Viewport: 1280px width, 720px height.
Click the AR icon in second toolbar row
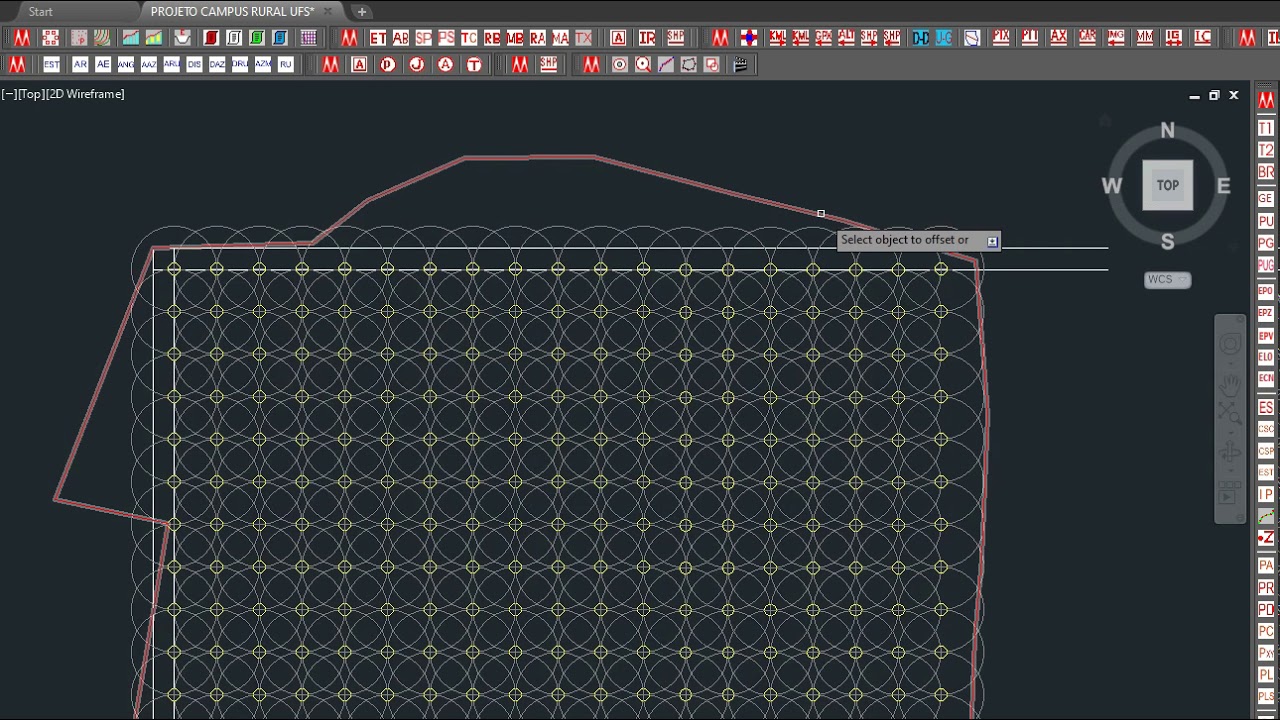pos(80,64)
